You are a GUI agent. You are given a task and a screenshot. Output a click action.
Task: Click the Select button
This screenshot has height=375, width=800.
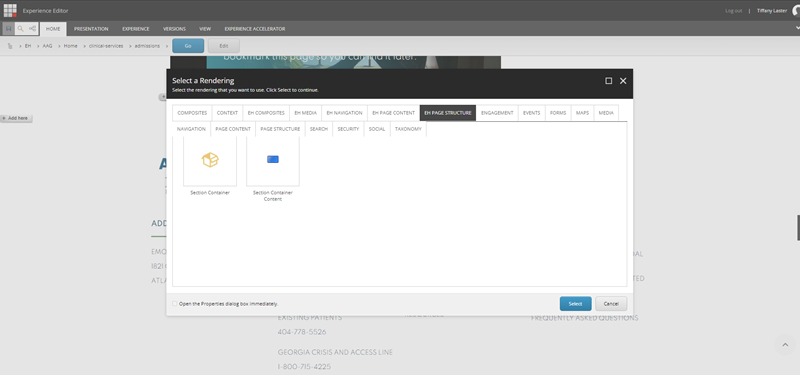coord(576,304)
